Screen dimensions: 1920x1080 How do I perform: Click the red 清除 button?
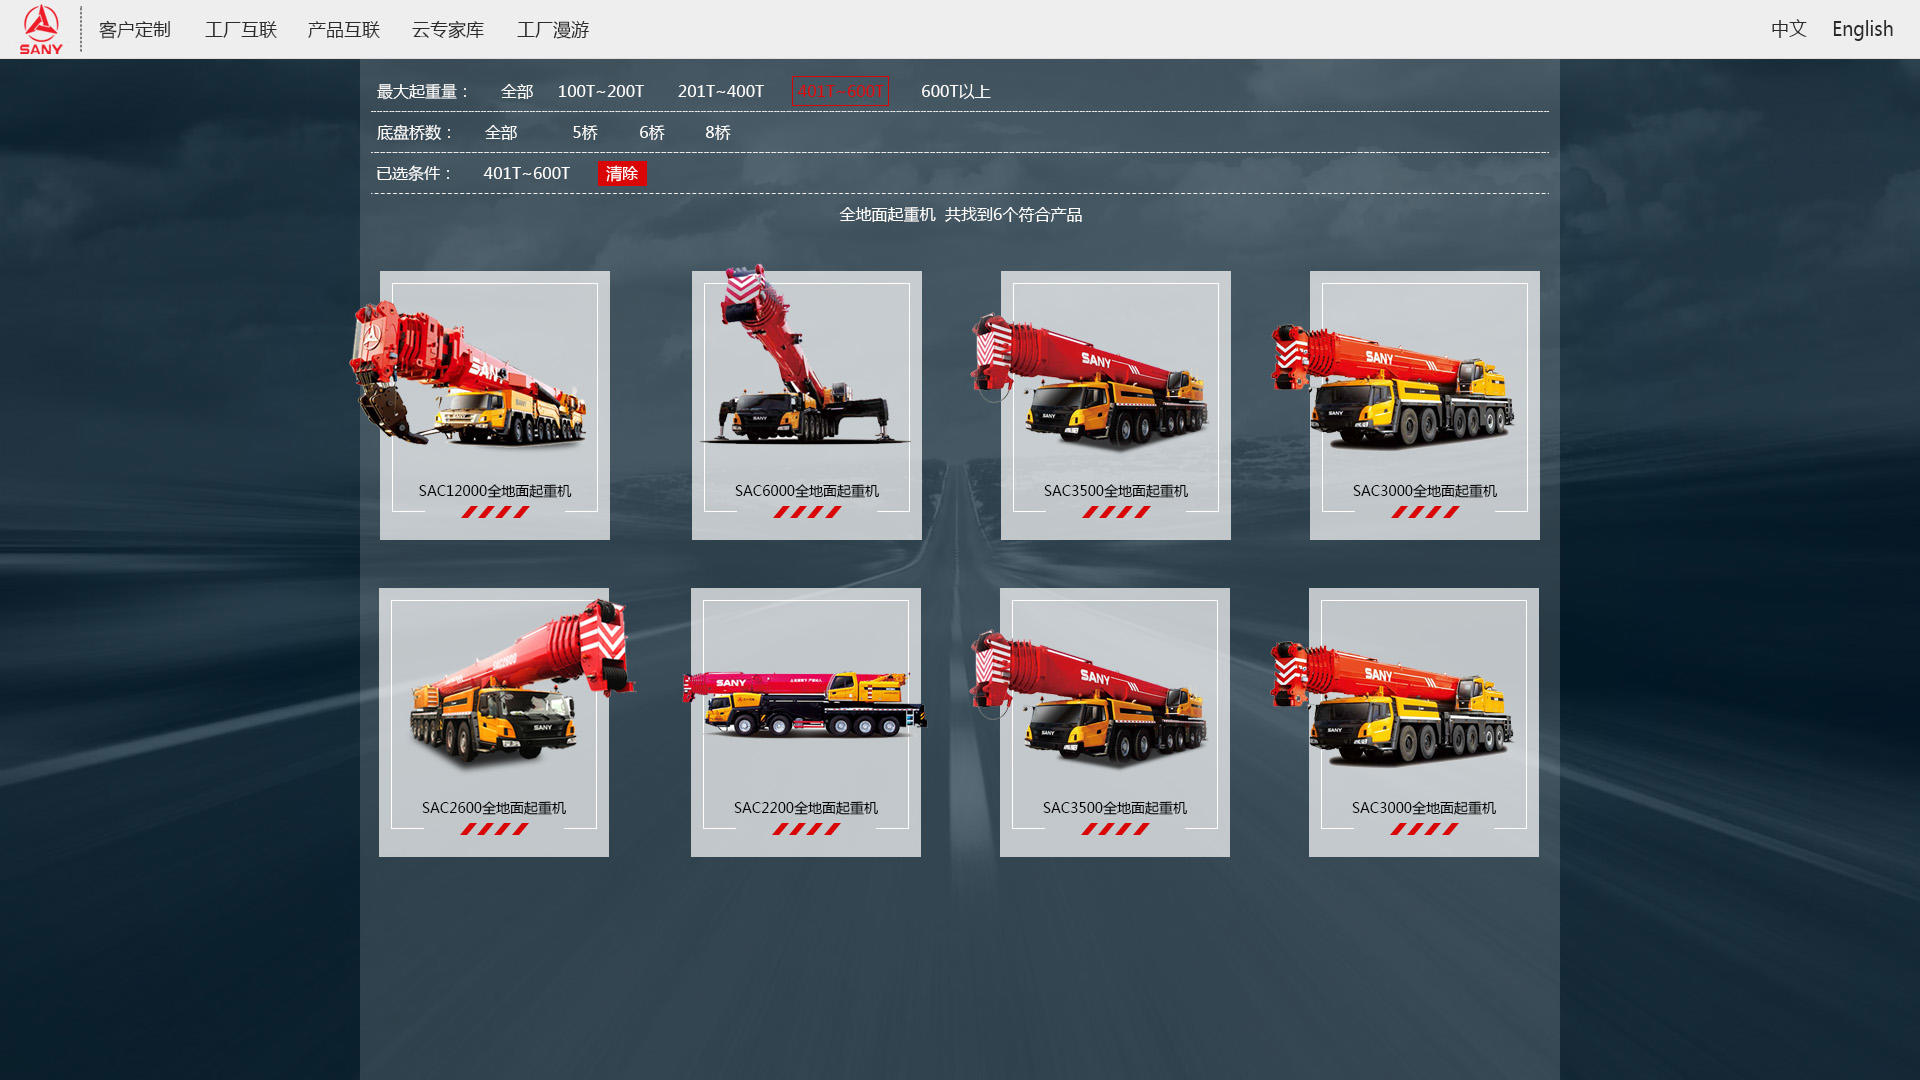tap(622, 173)
